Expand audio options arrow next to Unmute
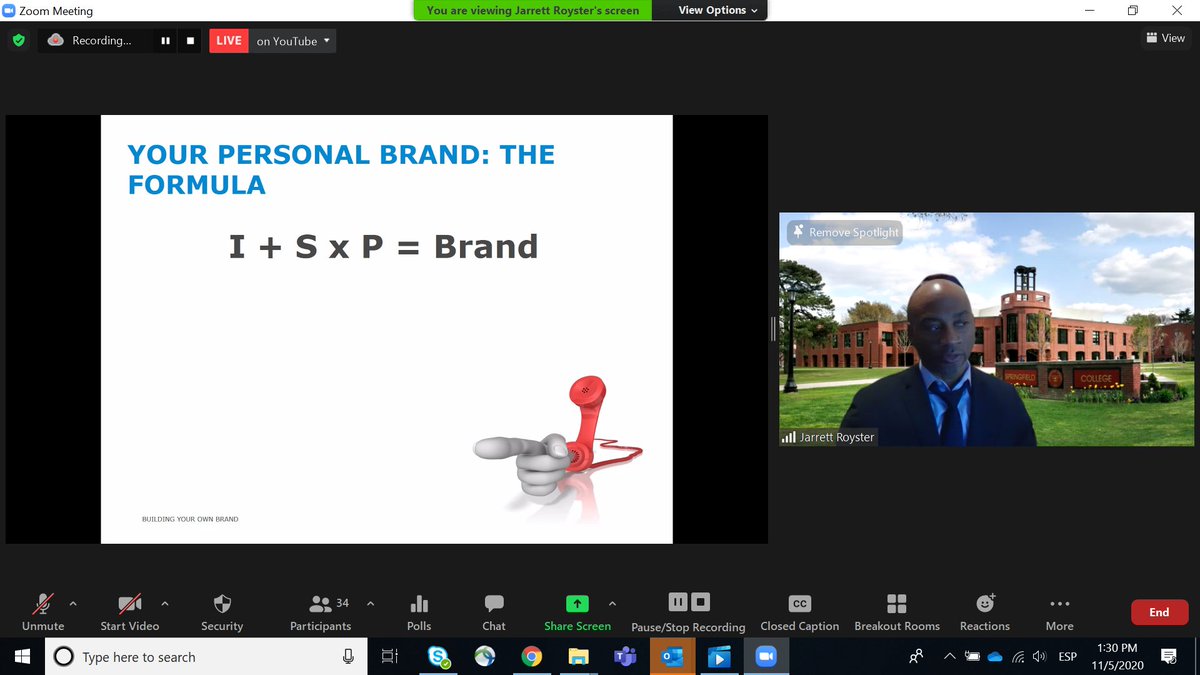This screenshot has height=675, width=1200. click(x=73, y=604)
